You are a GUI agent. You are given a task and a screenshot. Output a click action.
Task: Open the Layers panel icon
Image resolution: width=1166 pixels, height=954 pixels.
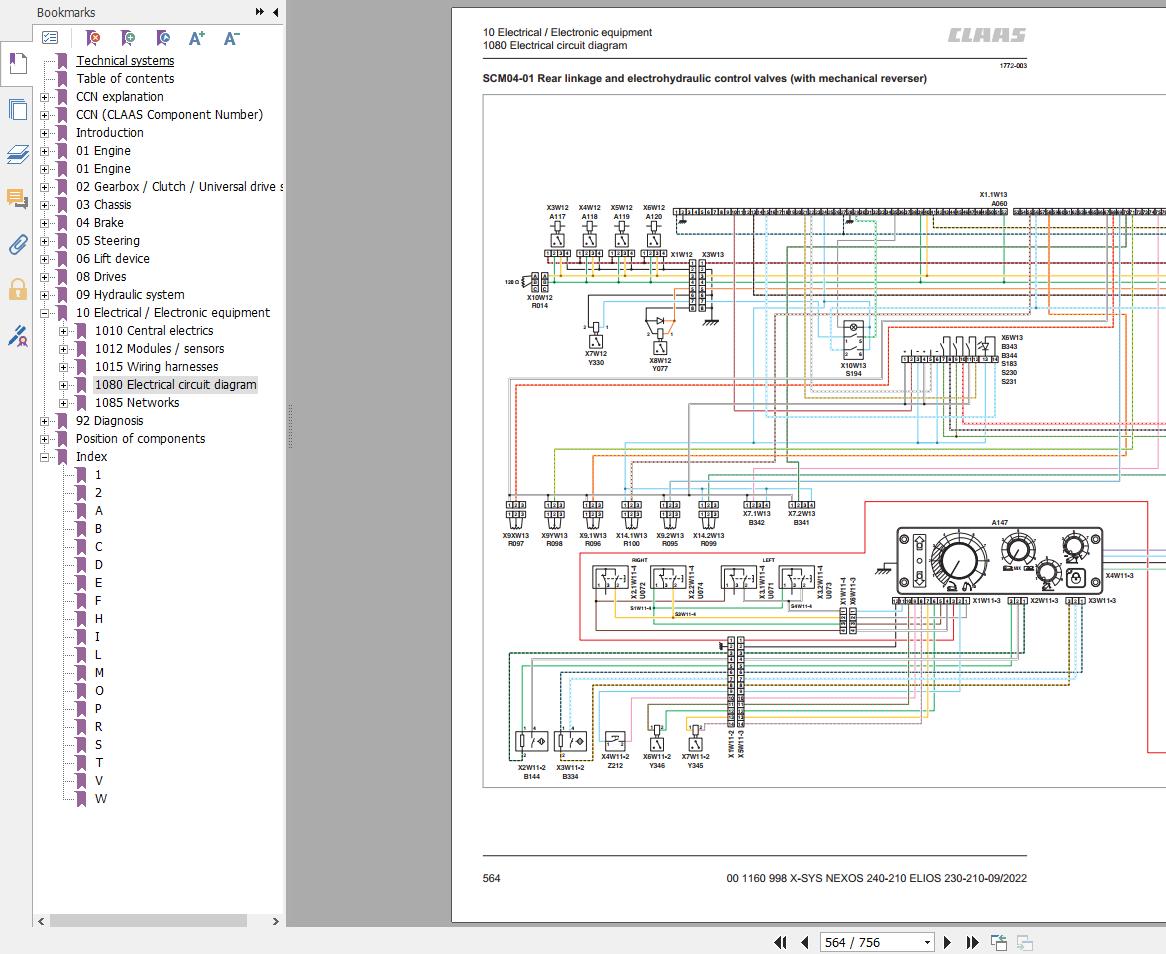point(17,154)
